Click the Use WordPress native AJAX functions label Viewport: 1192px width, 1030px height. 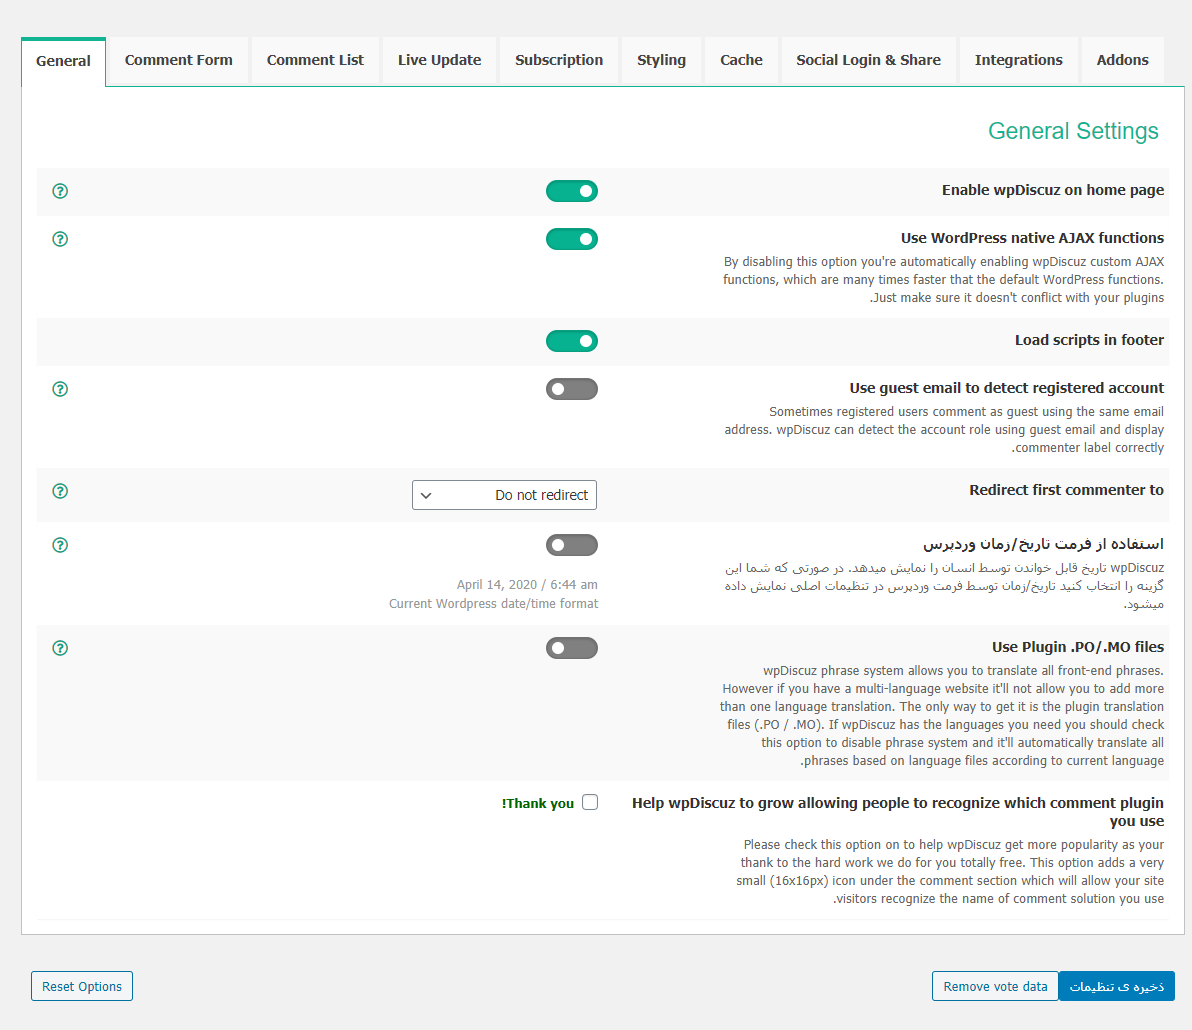[x=1032, y=238]
